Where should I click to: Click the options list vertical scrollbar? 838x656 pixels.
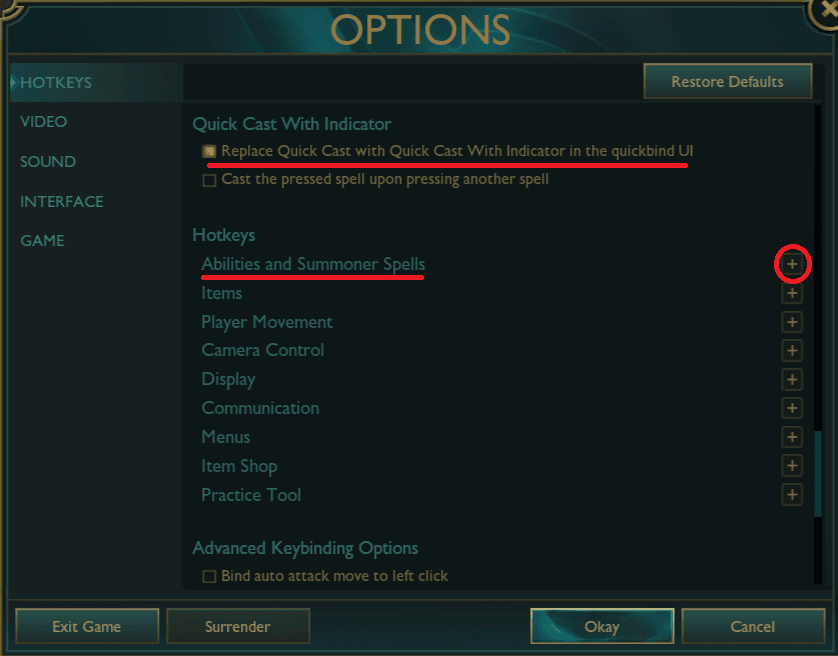pos(817,474)
